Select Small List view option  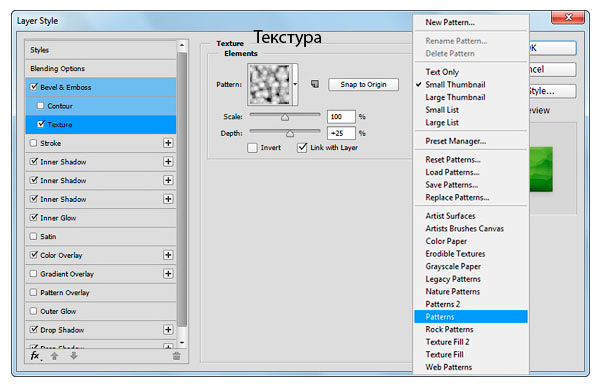pyautogui.click(x=442, y=110)
